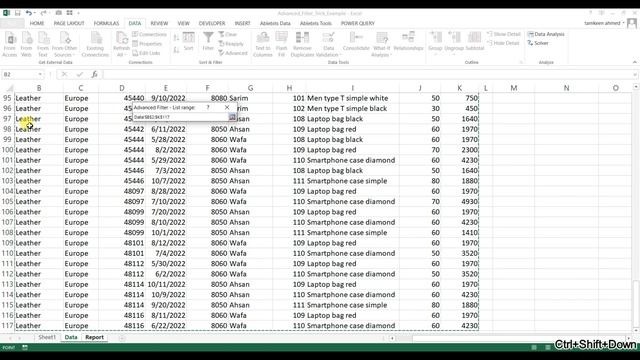The image size is (640, 360).
Task: Click the Select All corner triangle
Action: click(x=9, y=88)
